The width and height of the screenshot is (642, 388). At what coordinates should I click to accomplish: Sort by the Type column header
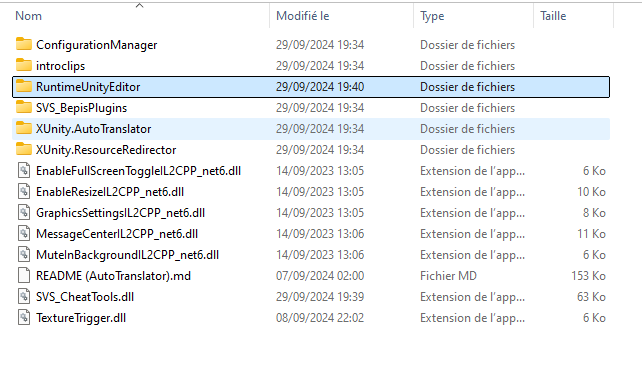(432, 16)
